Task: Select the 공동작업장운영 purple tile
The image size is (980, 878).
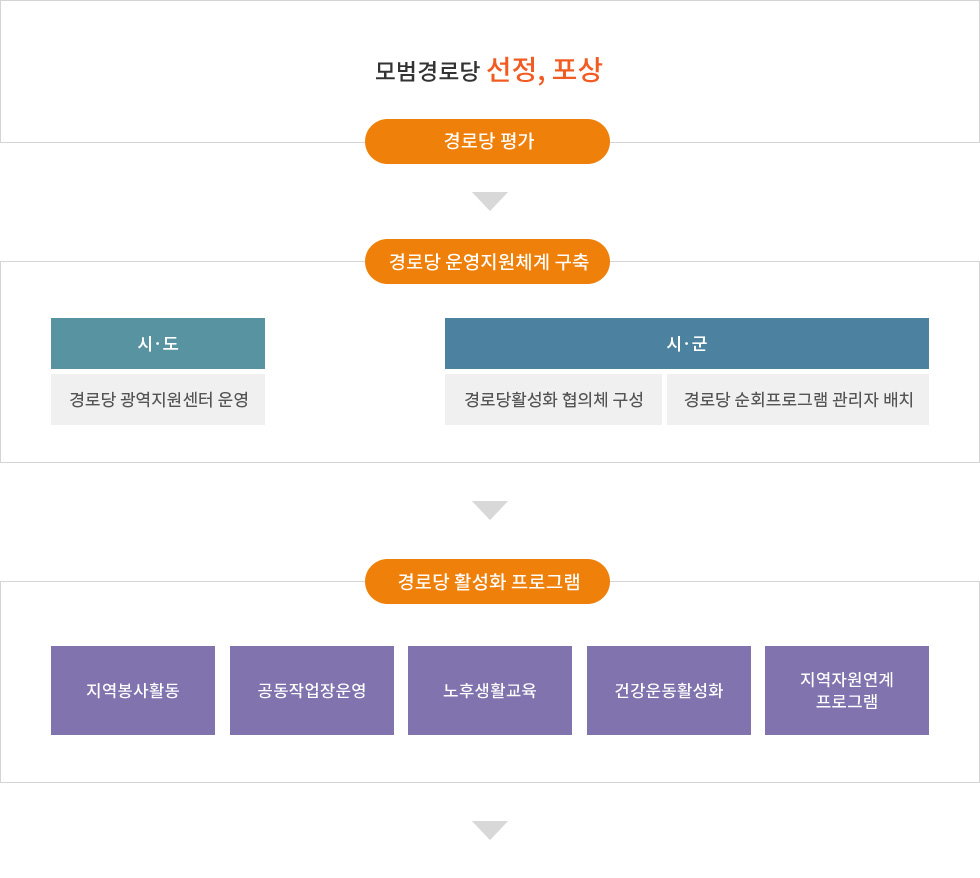Action: click(x=312, y=690)
